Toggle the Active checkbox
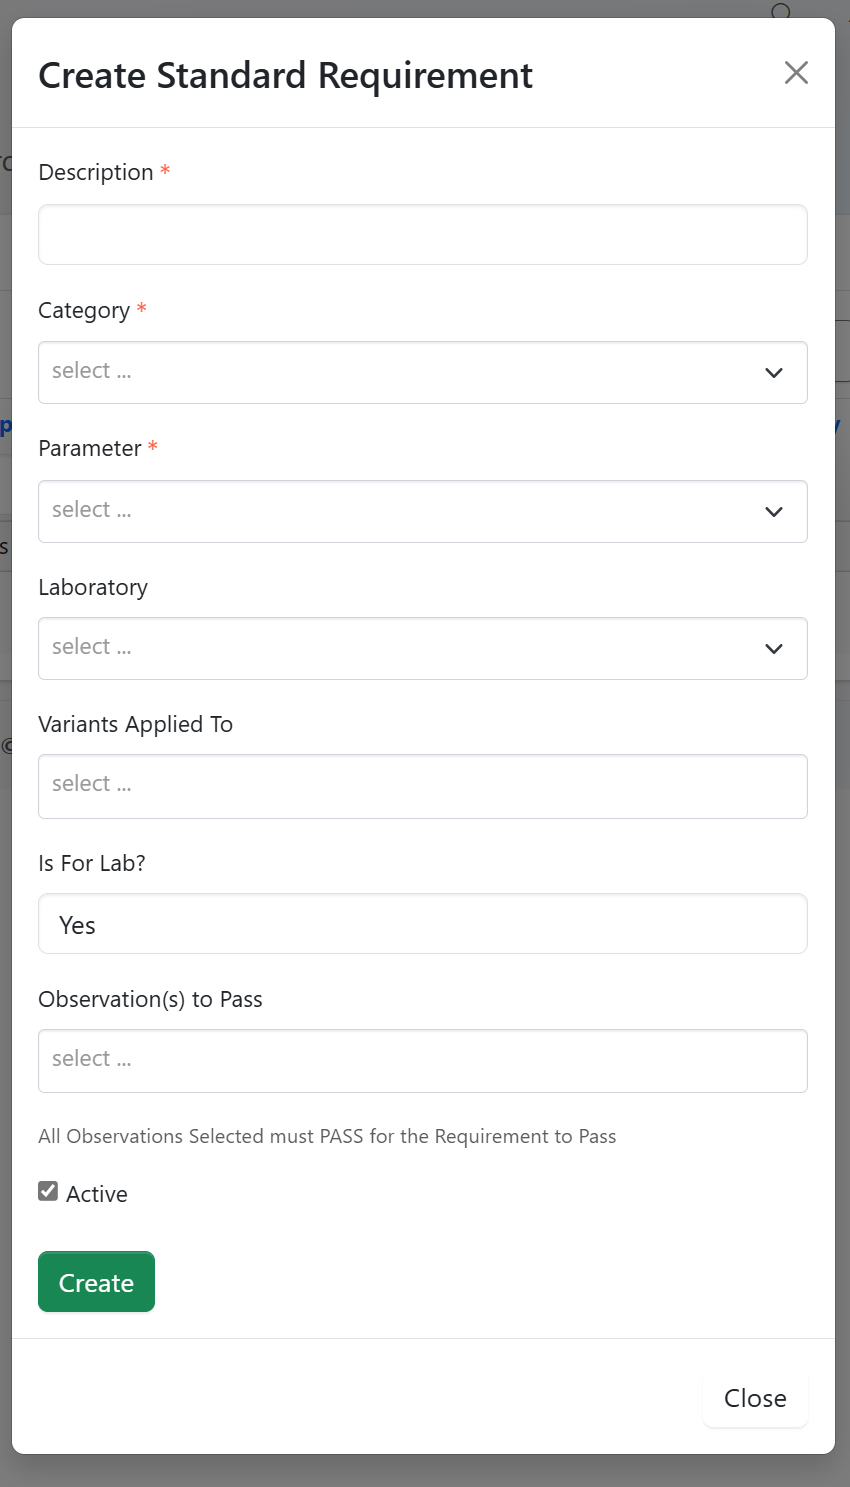 48,1191
